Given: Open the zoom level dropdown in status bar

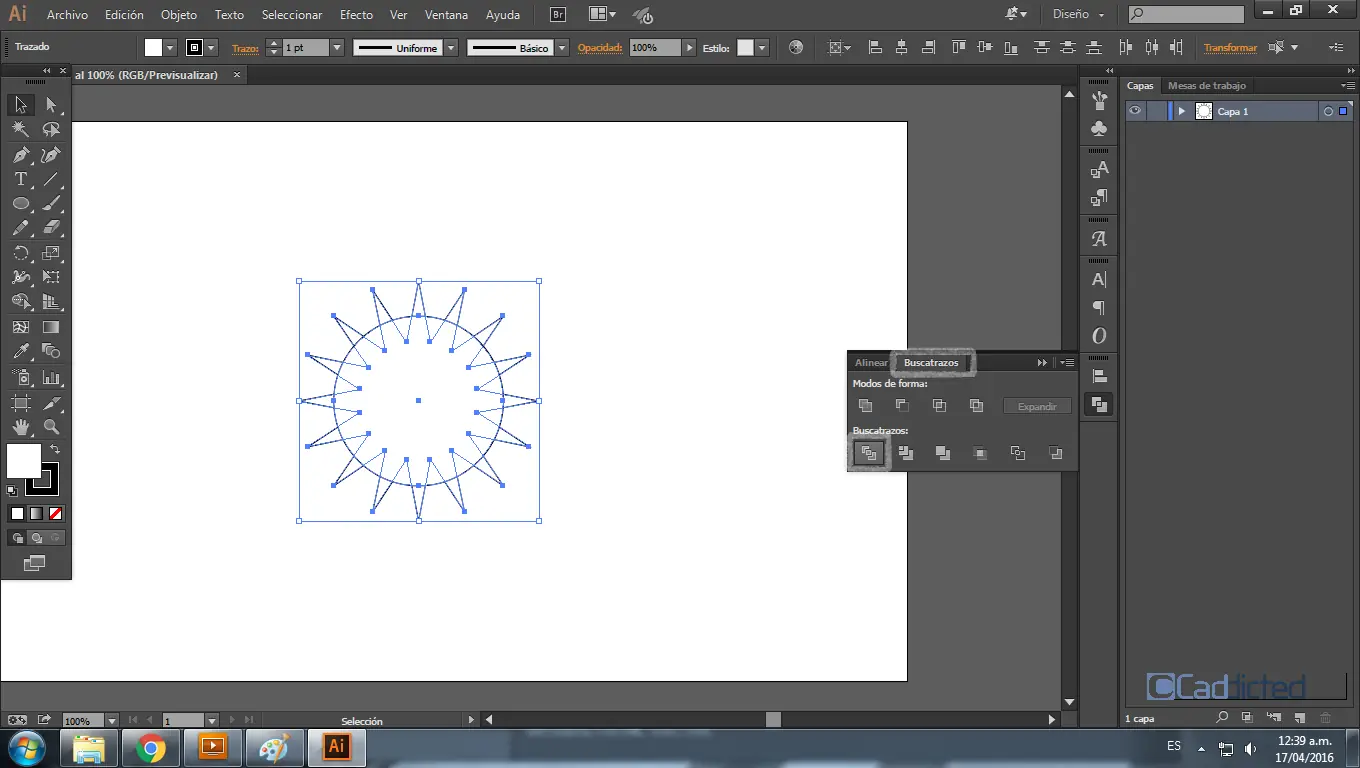Looking at the screenshot, I should point(112,720).
